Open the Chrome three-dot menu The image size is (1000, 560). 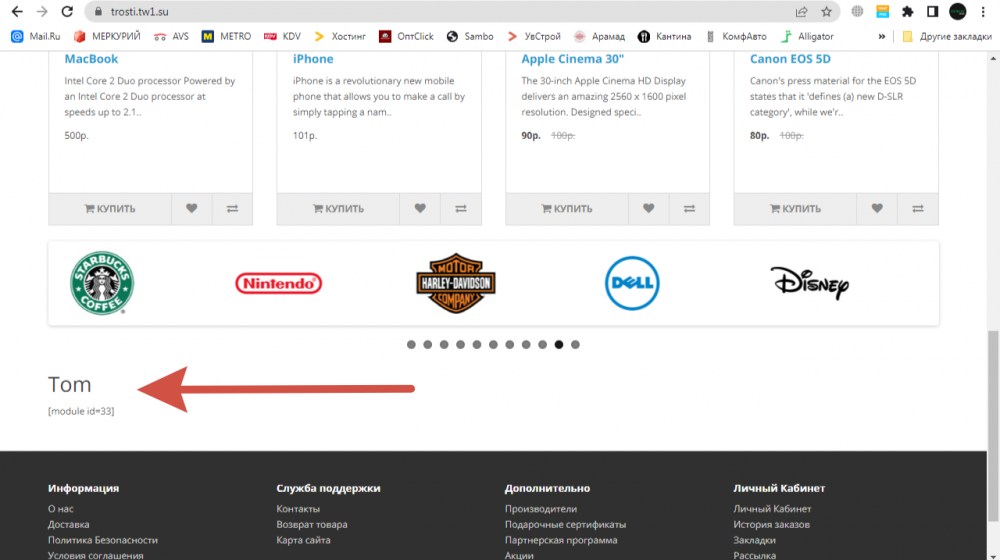983,11
